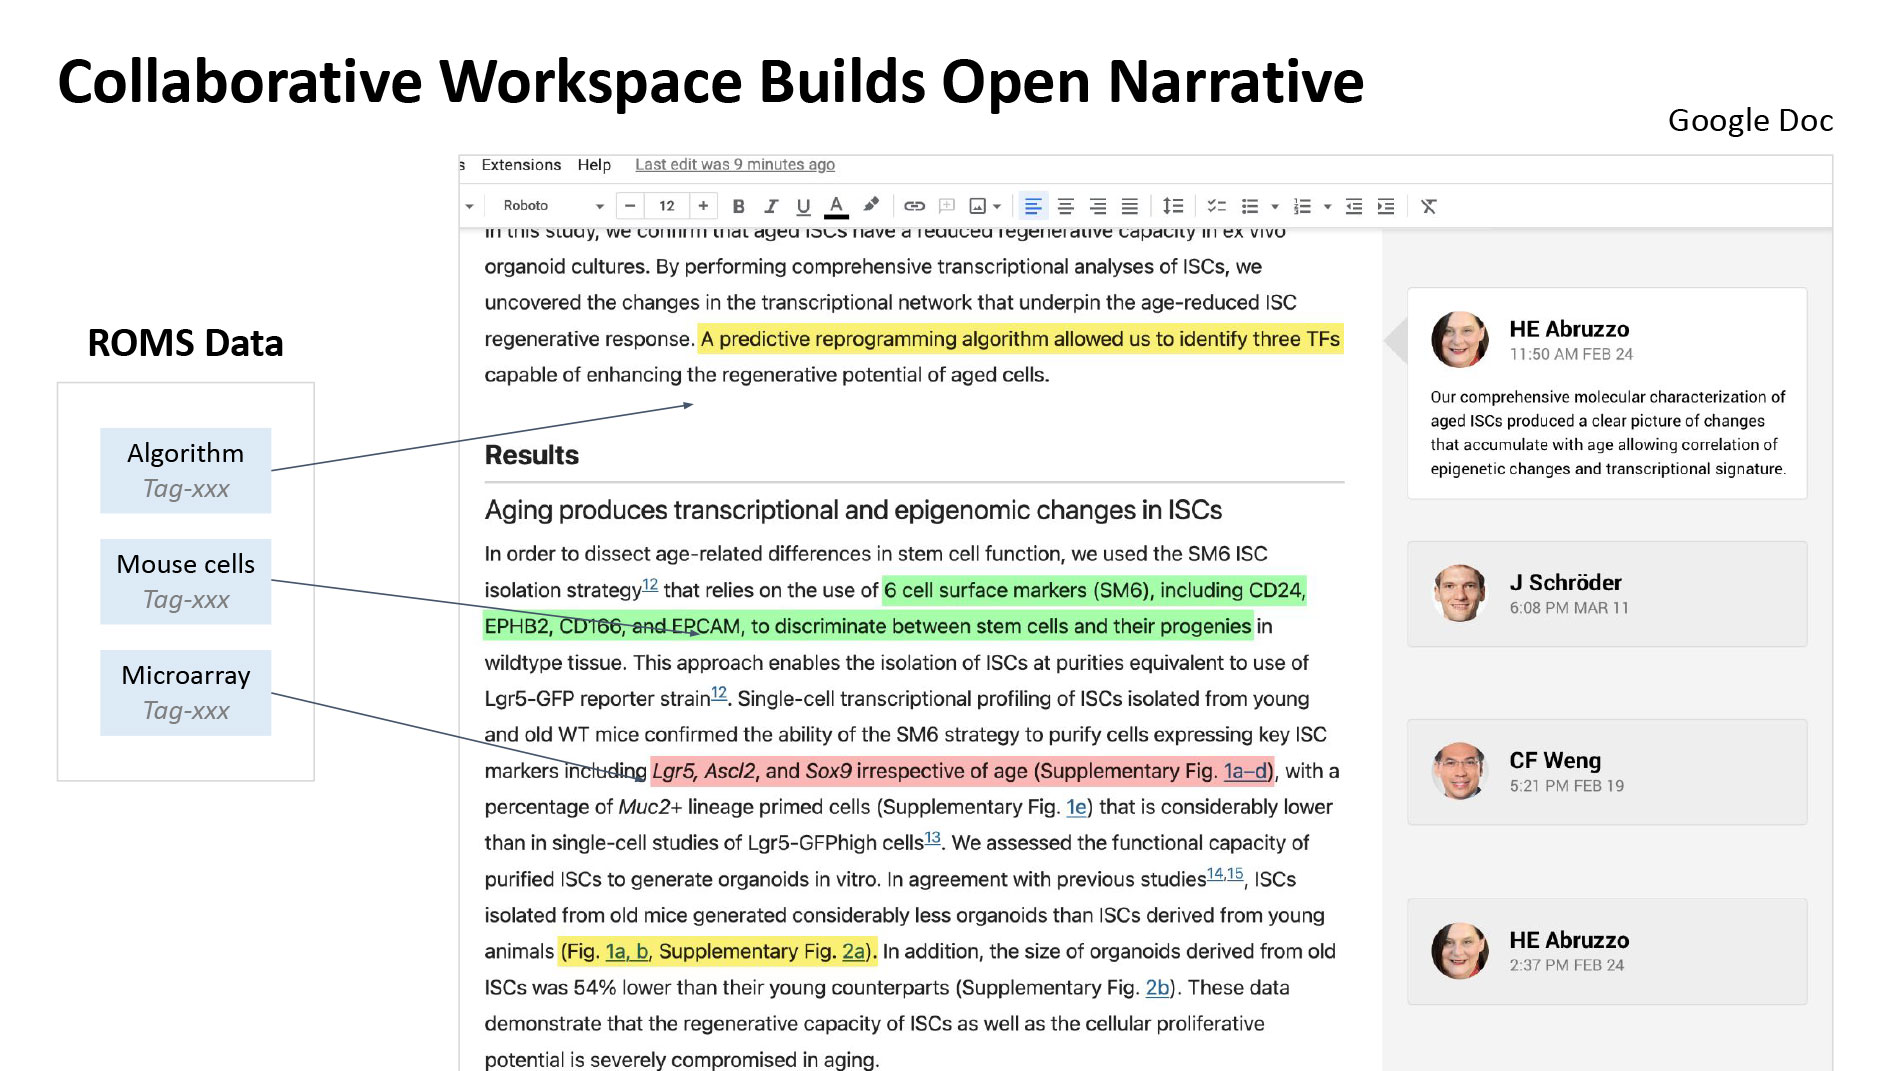Select the Algorithm Tag-xxx box
Screen dimensions: 1890x1071
click(x=185, y=470)
